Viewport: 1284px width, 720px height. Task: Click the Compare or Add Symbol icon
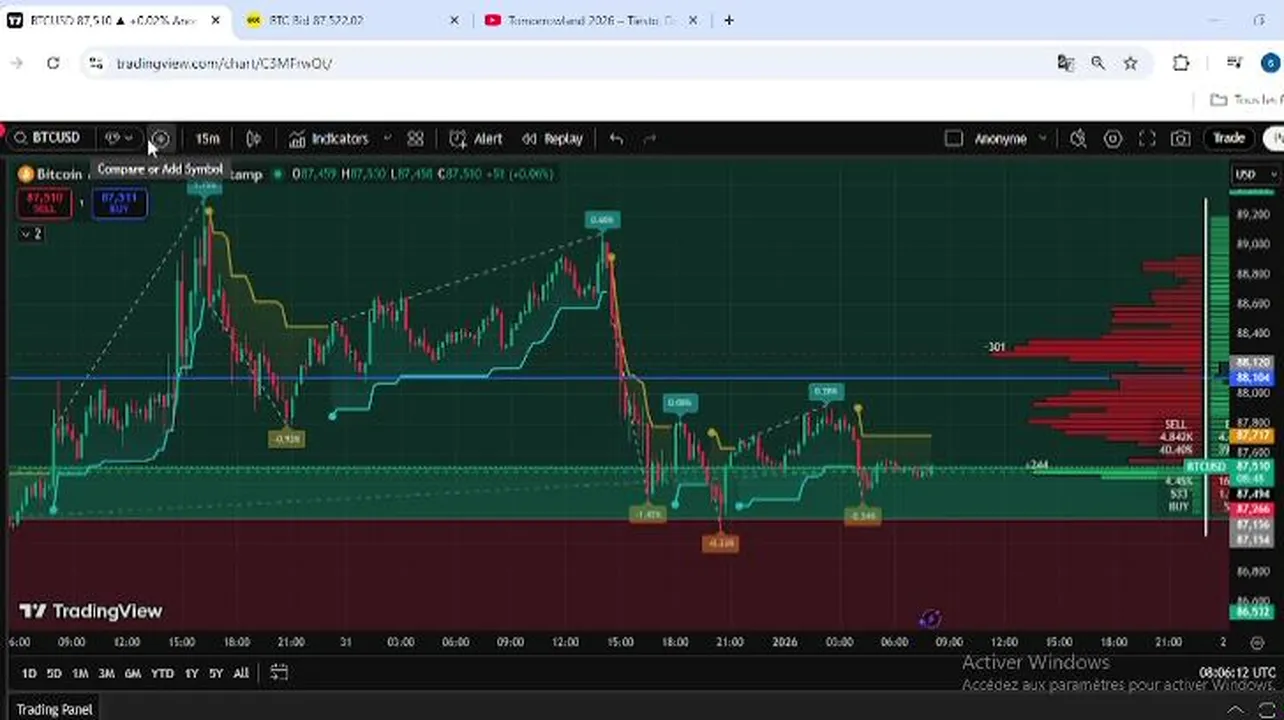point(159,139)
